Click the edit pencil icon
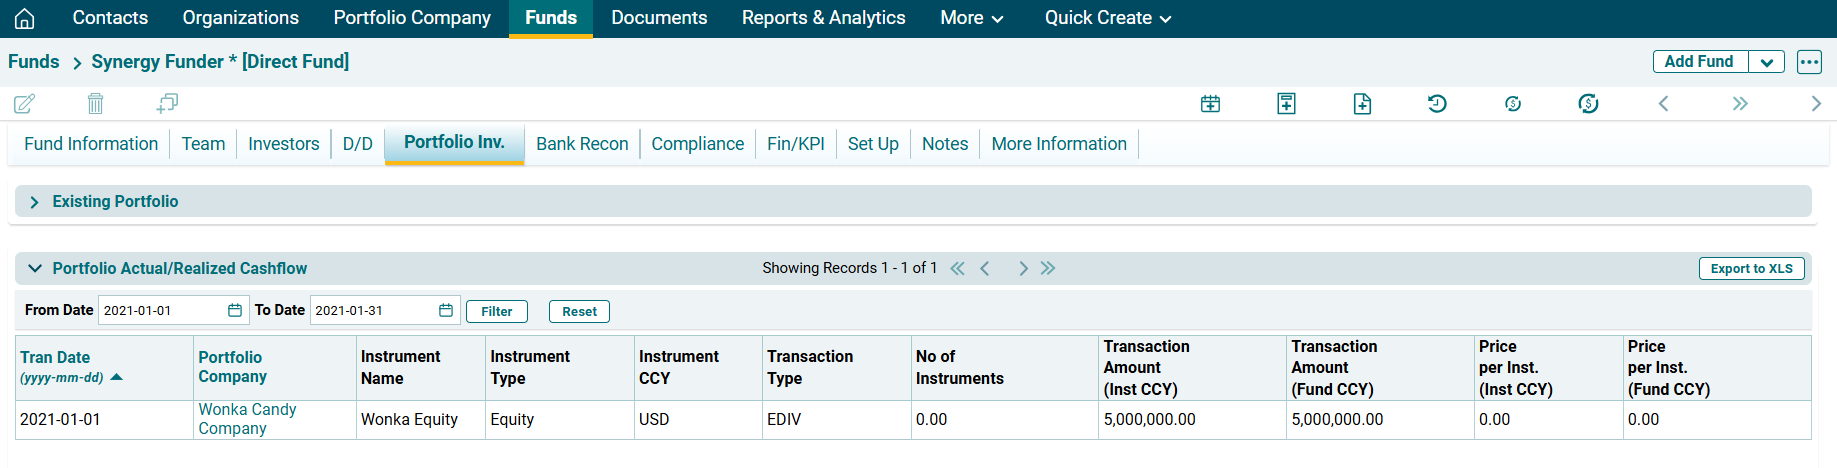Viewport: 1837px width, 468px height. (x=24, y=103)
